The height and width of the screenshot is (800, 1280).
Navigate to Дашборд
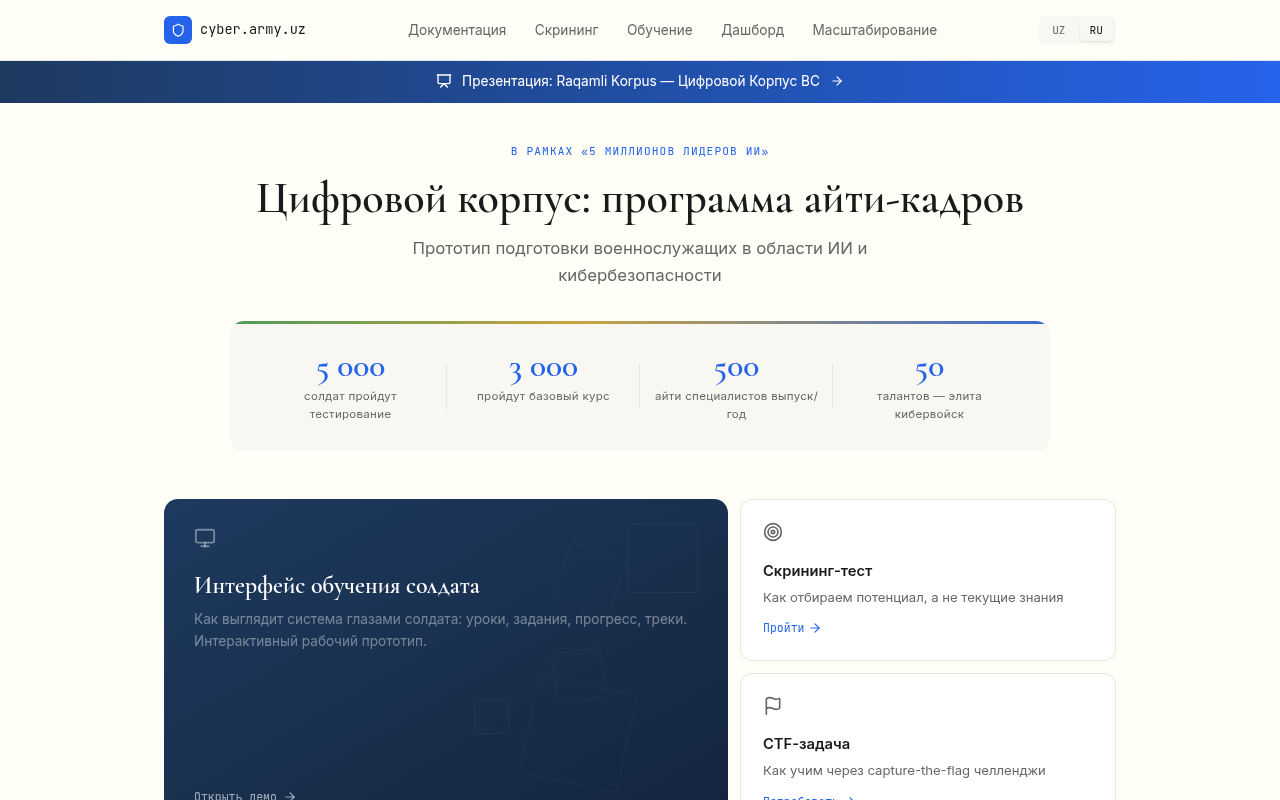pyautogui.click(x=753, y=30)
